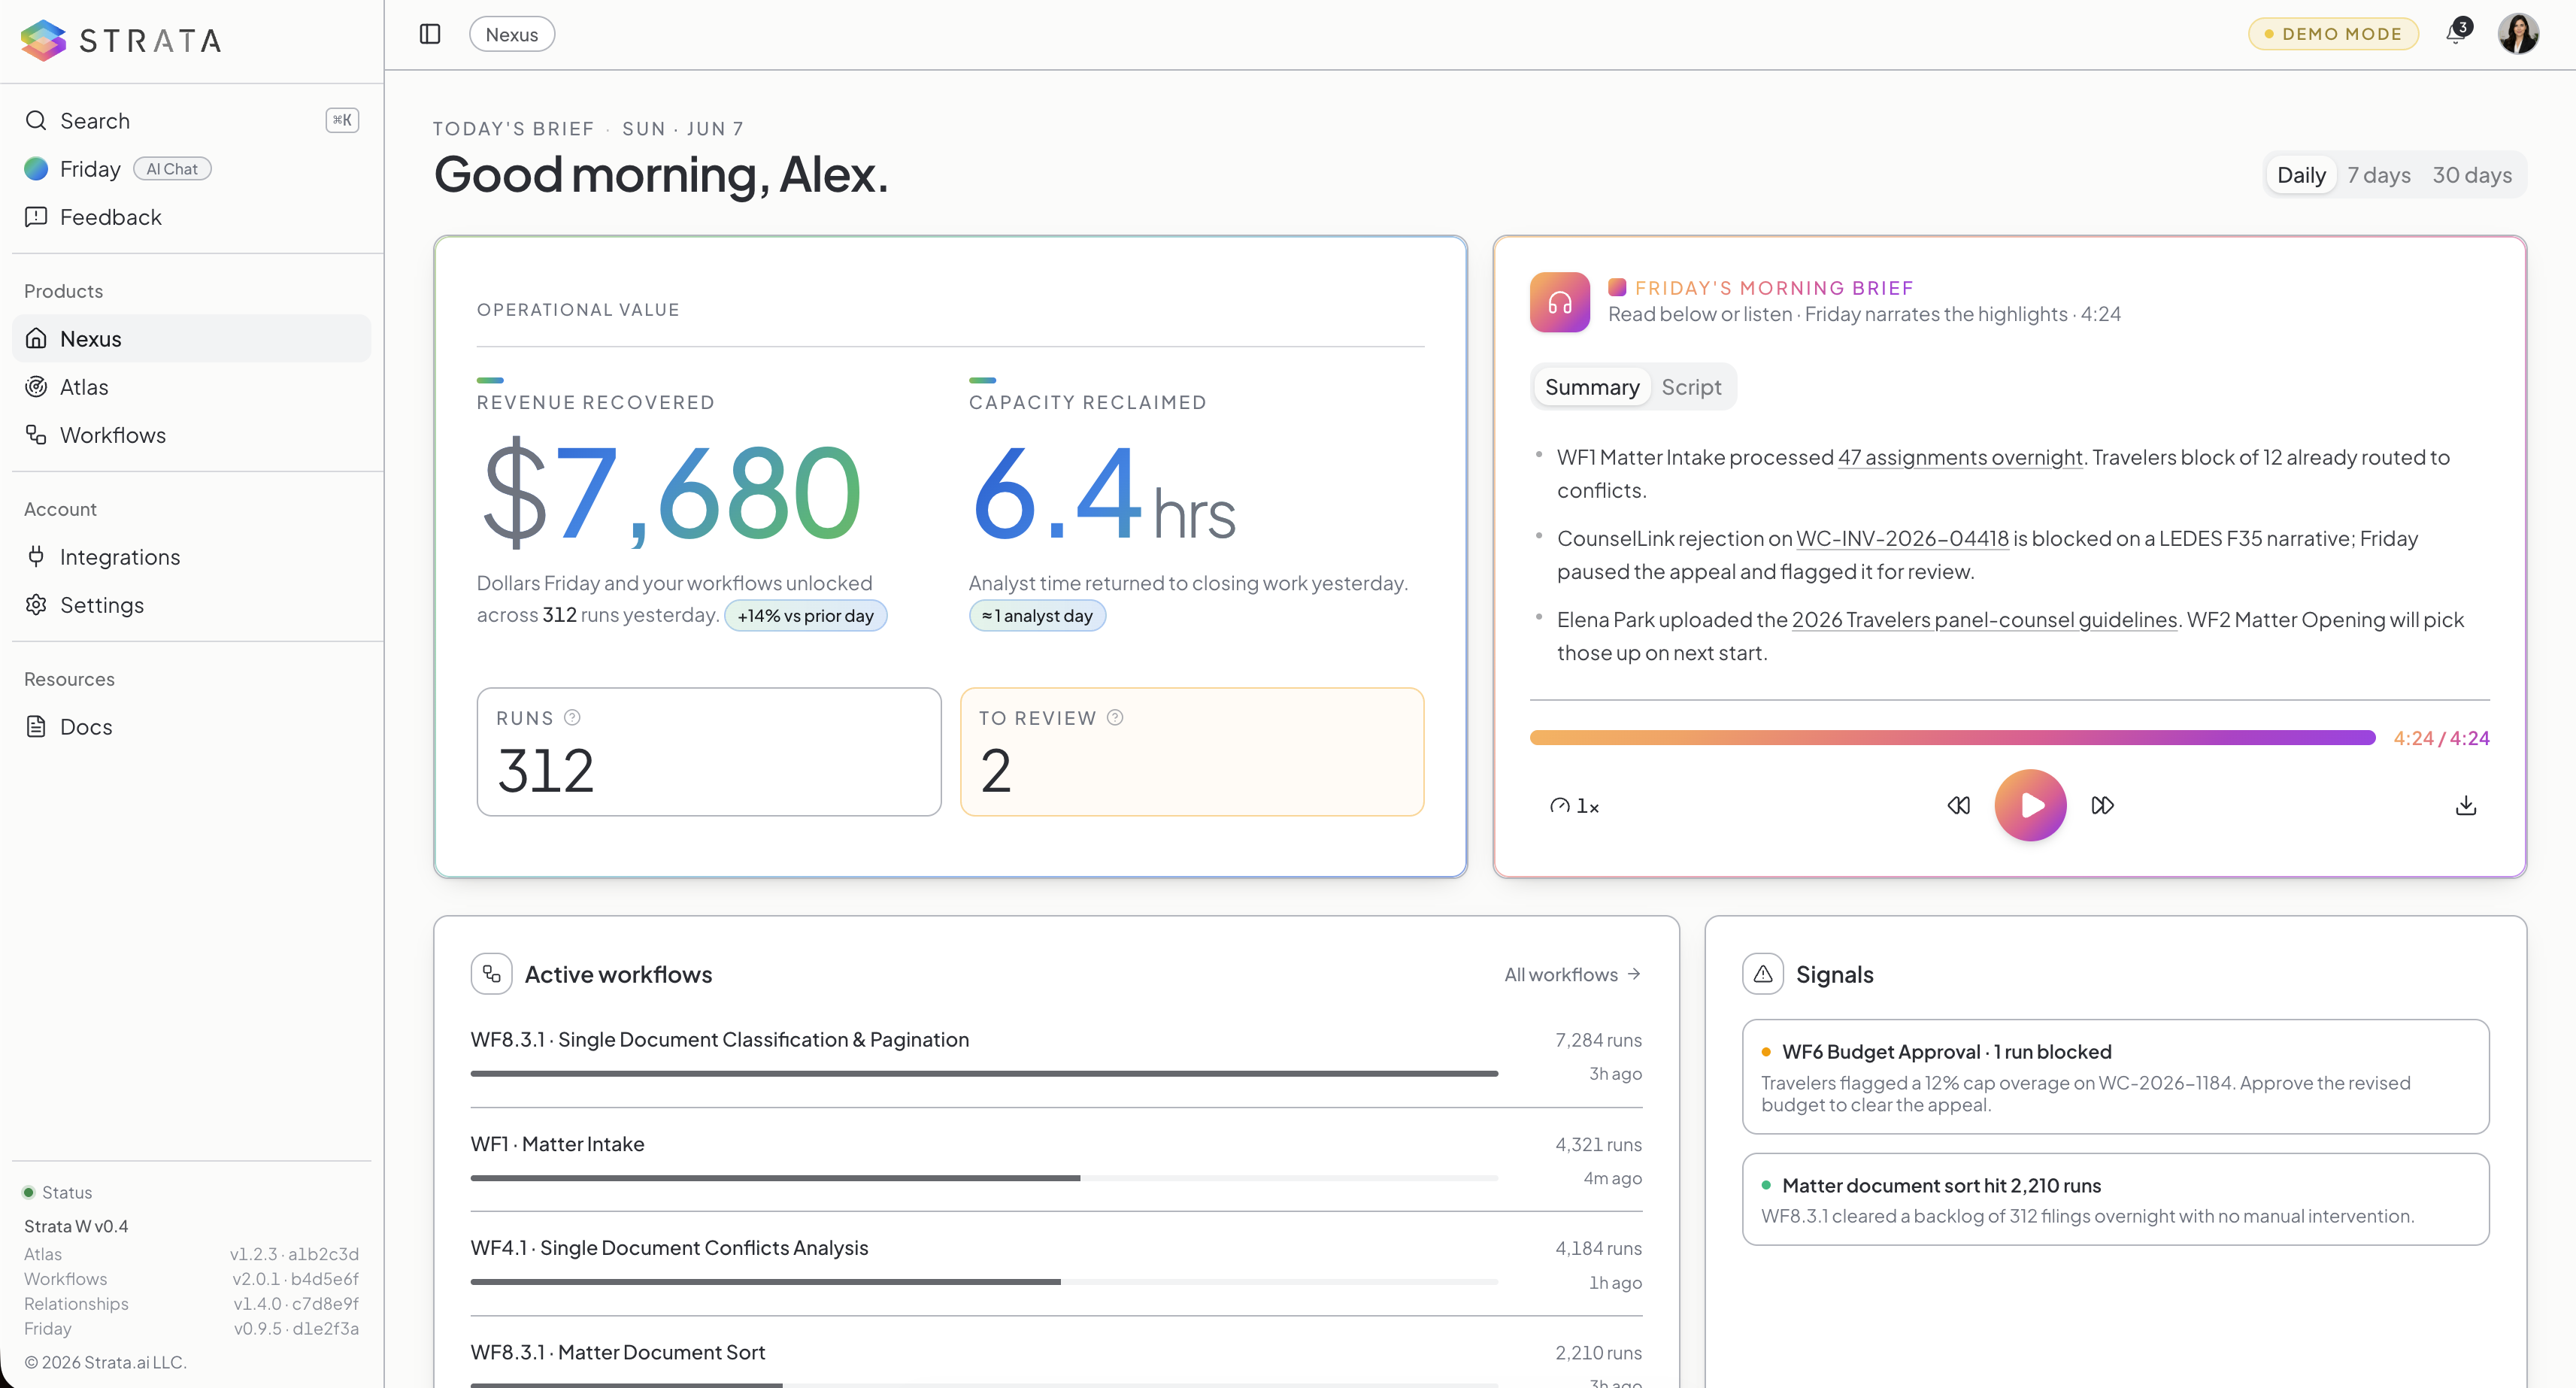The width and height of the screenshot is (2576, 1388).
Task: Click the Signals warning triangle icon
Action: (x=1763, y=973)
